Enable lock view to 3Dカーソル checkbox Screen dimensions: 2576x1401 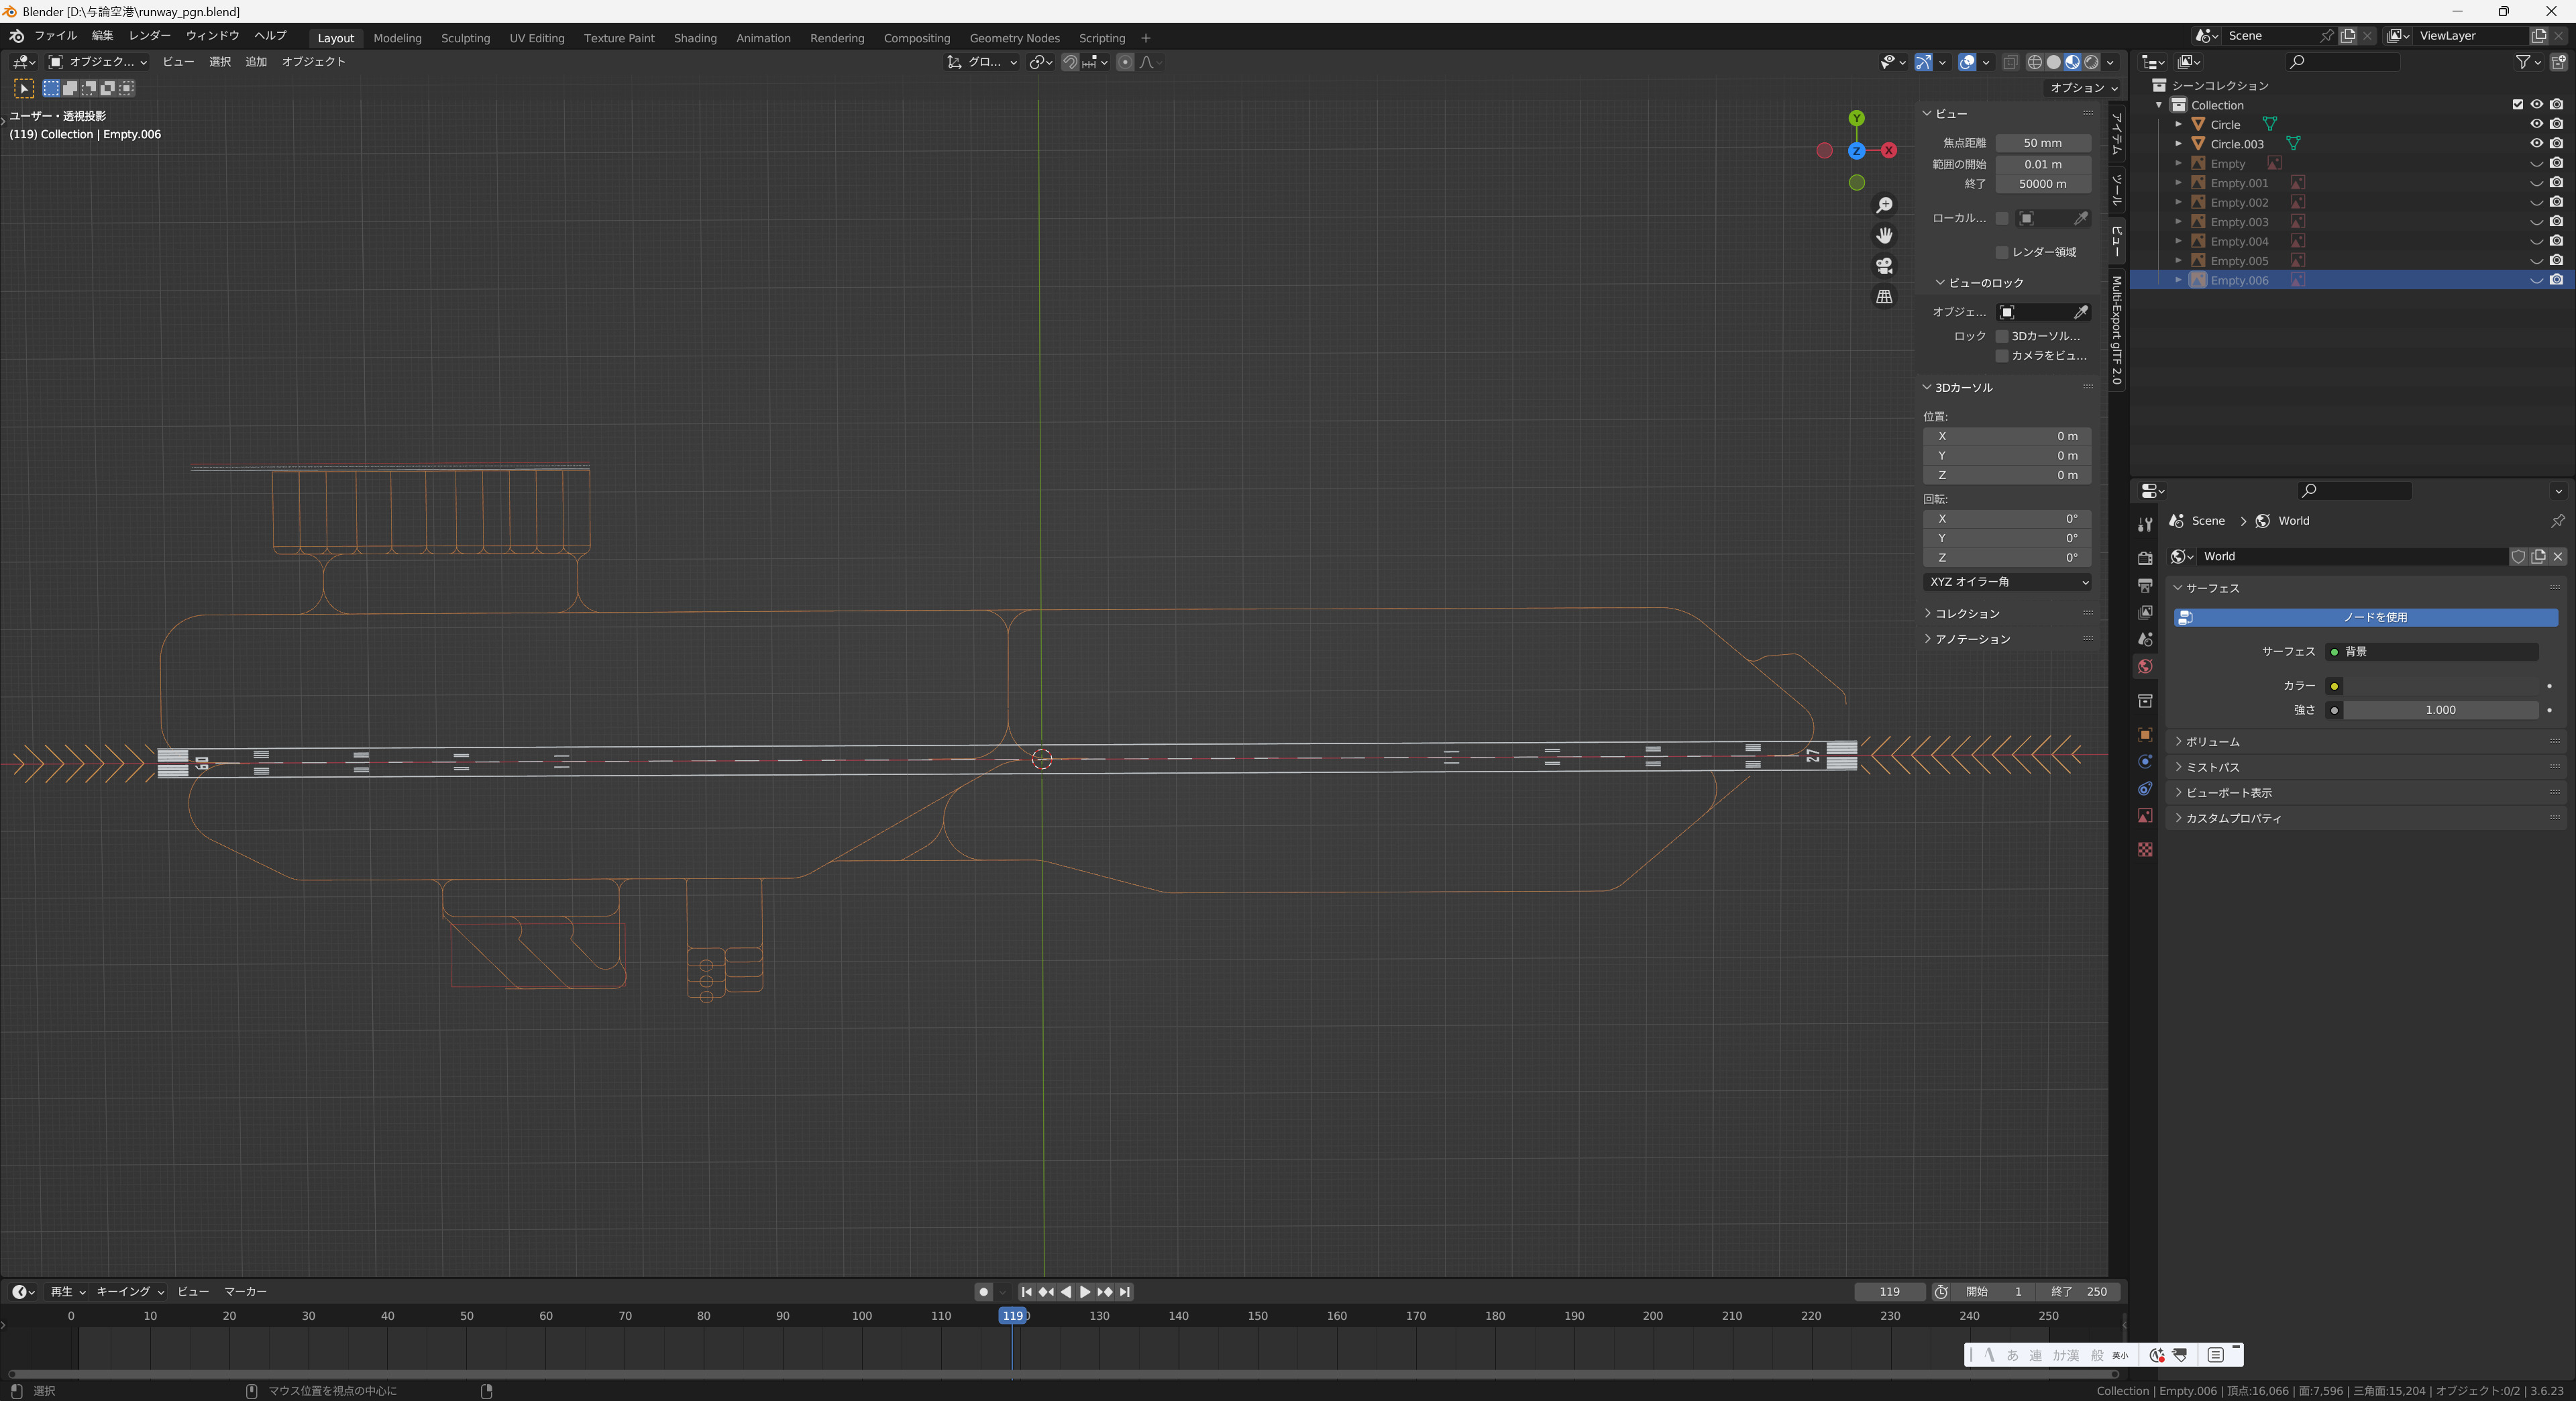(2002, 336)
